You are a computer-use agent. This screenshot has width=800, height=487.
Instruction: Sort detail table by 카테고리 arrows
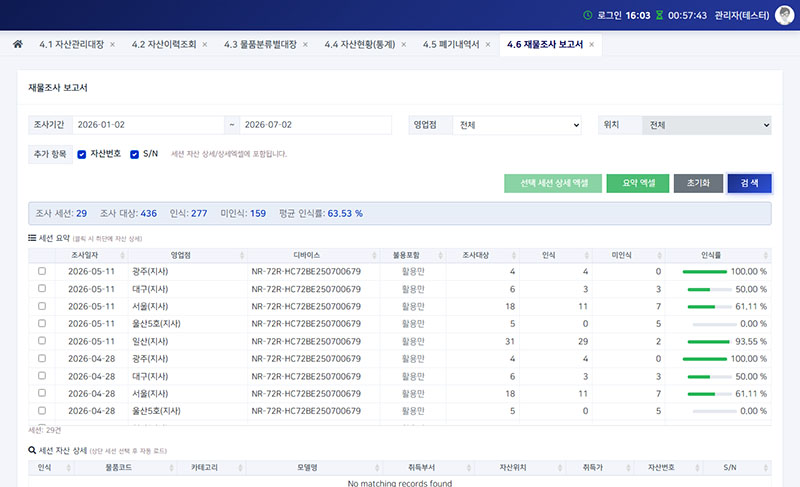coord(240,468)
